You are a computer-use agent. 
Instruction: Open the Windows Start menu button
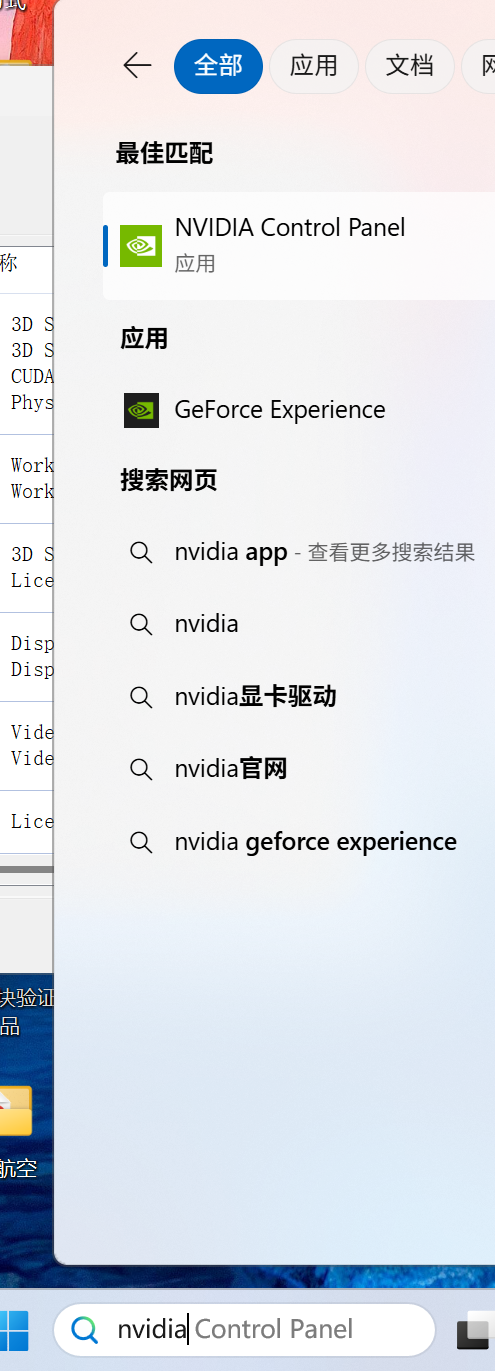14,1330
